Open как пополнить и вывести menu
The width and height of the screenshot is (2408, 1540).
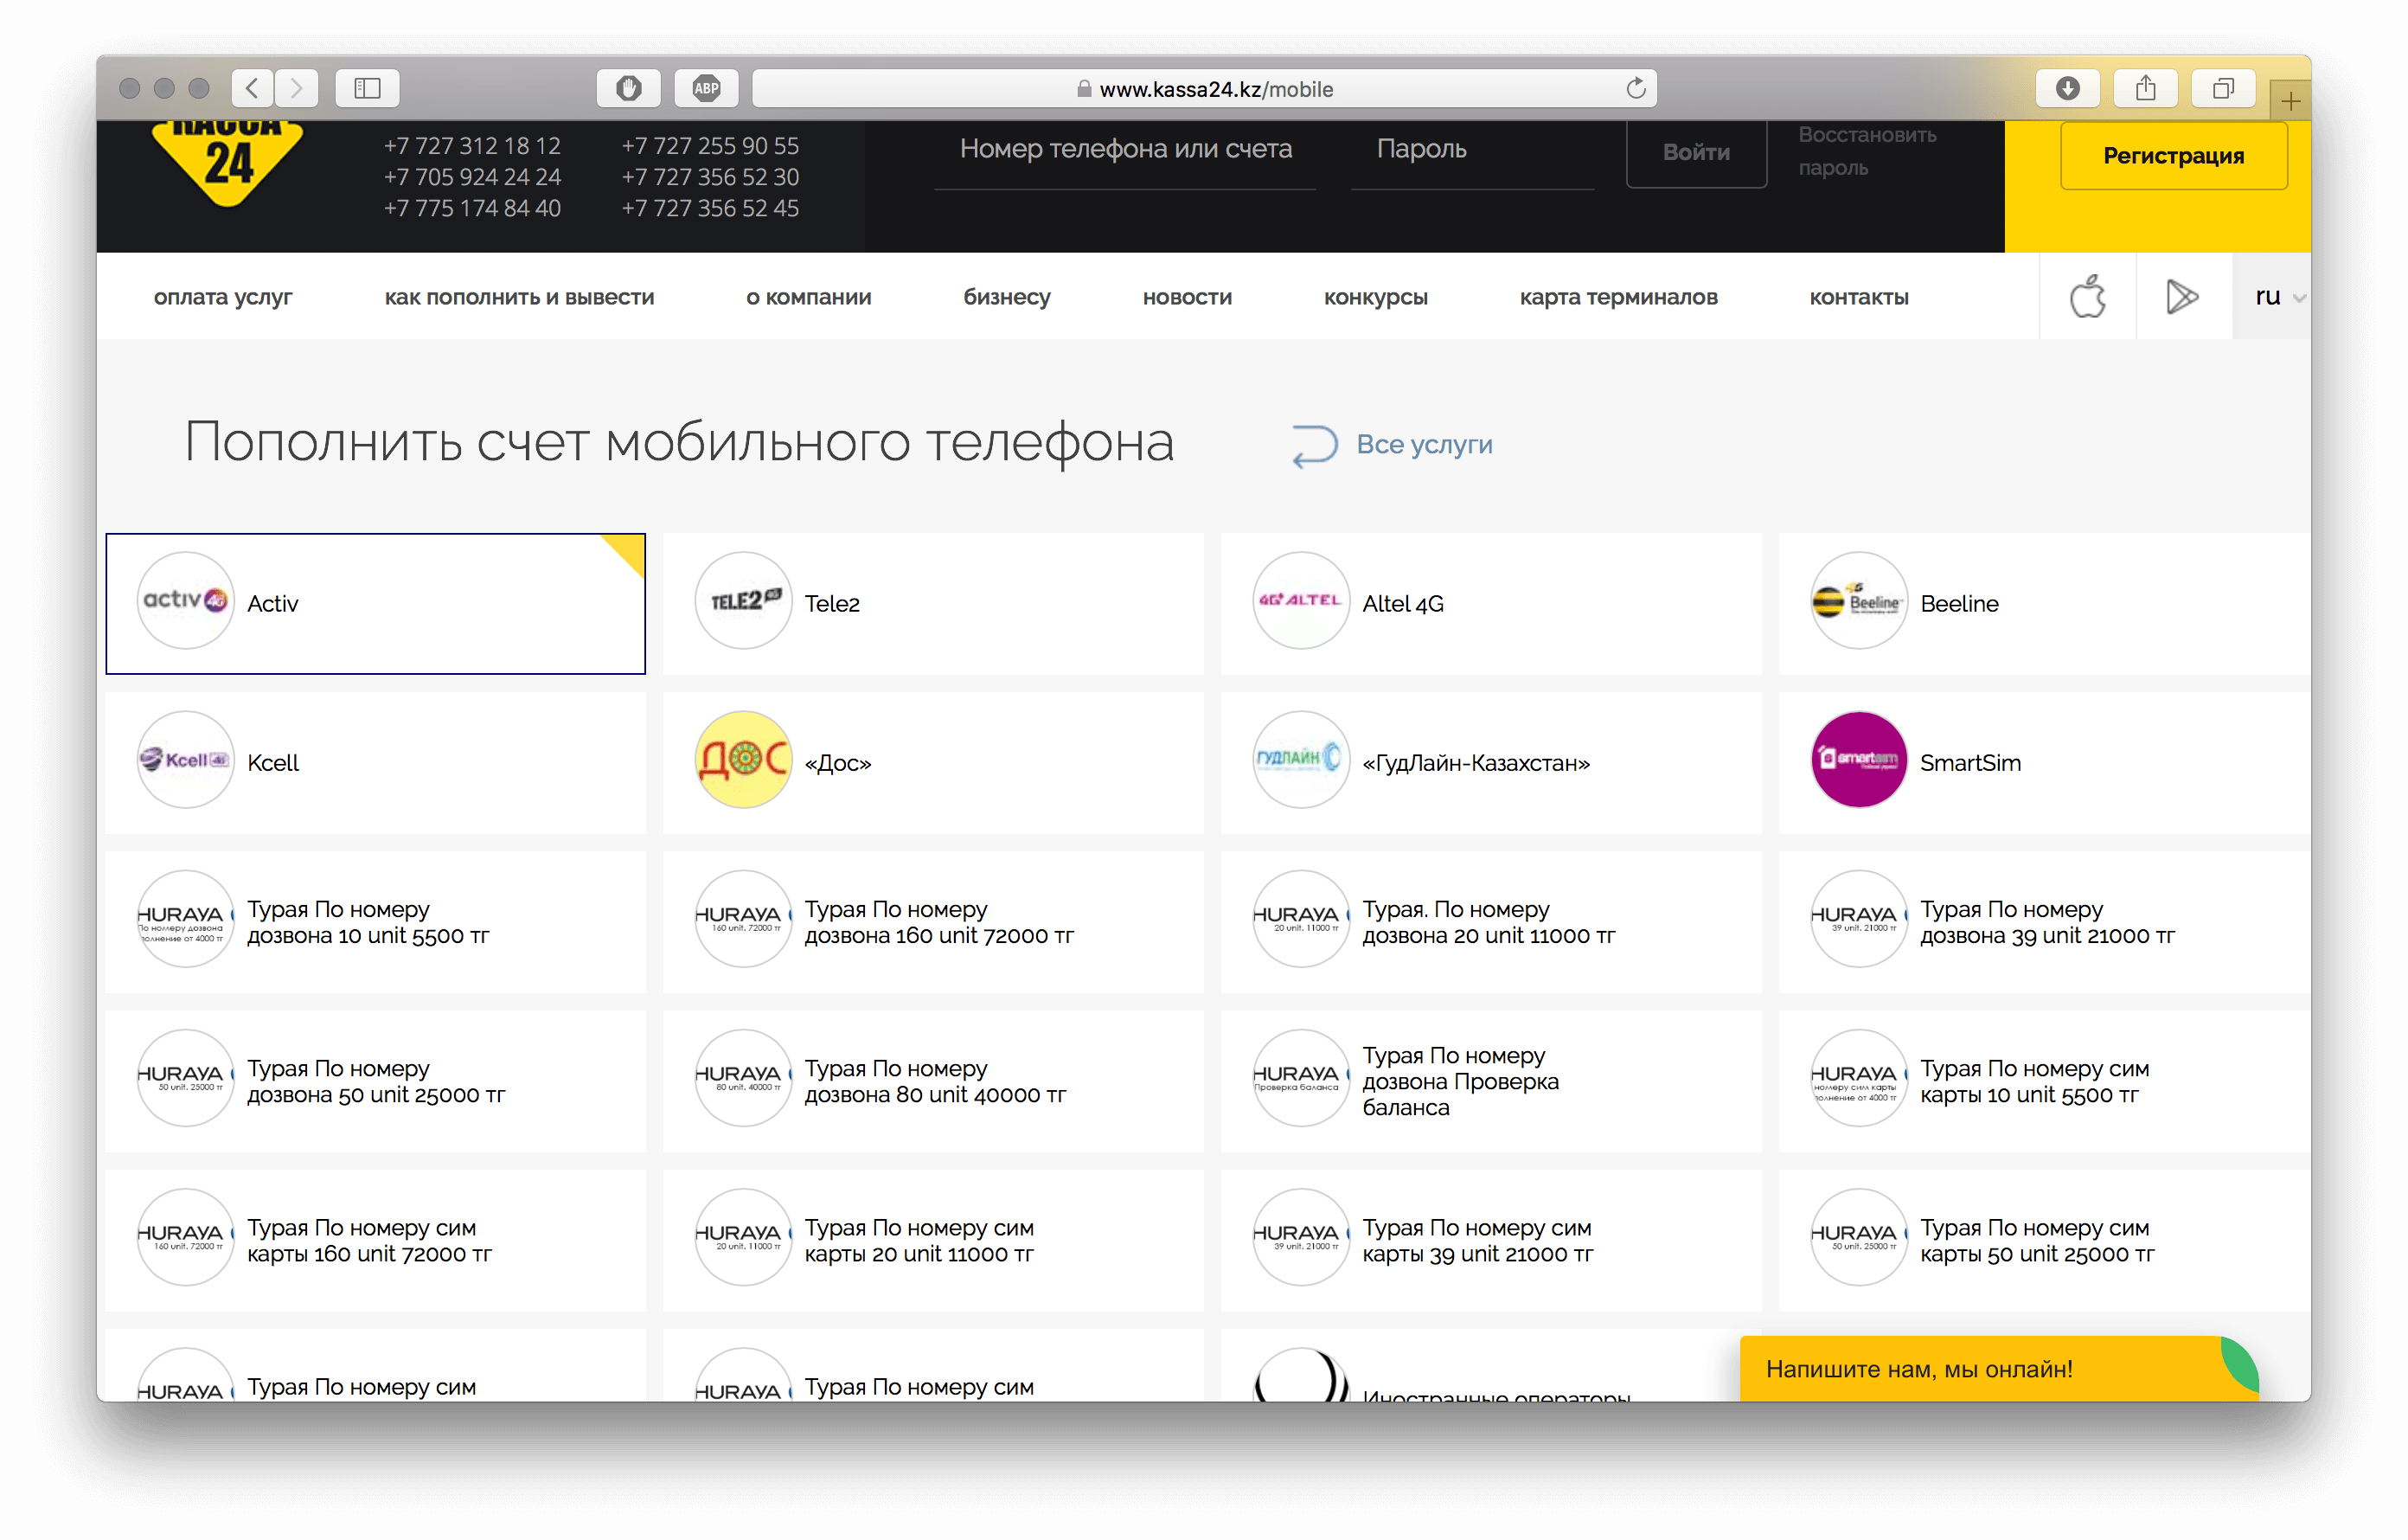point(519,297)
